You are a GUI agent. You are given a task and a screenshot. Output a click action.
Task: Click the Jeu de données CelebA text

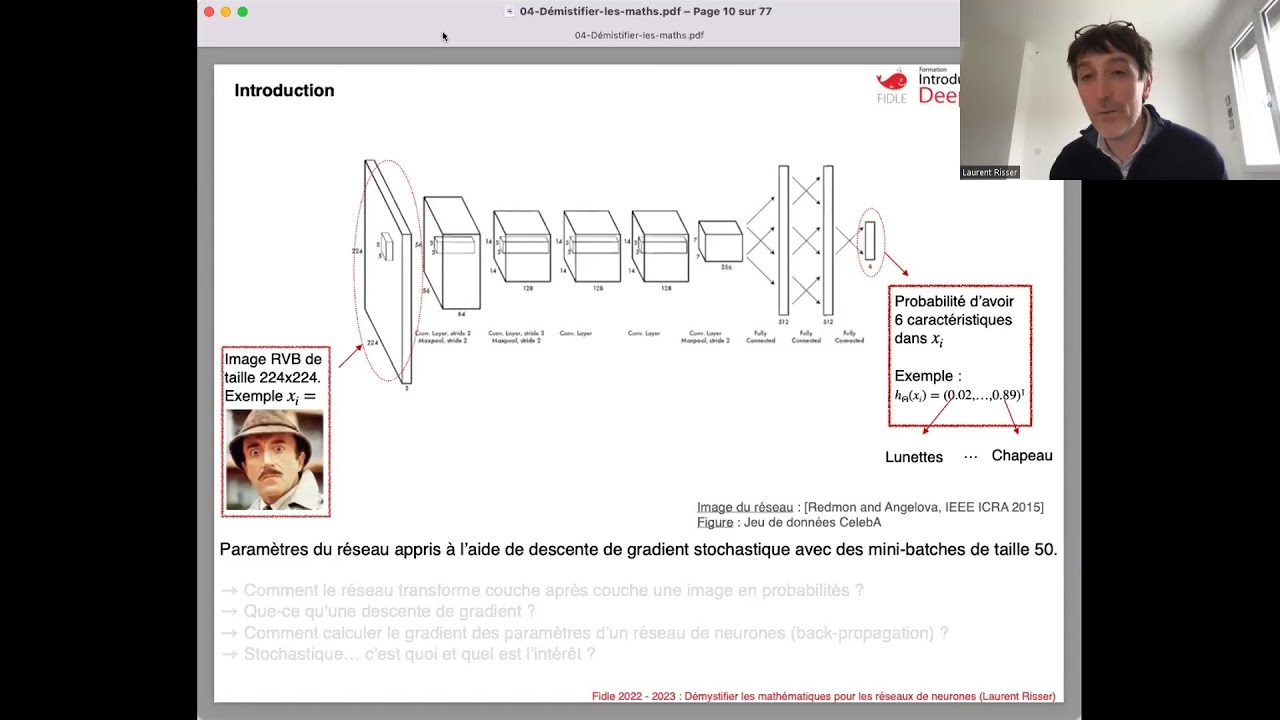[812, 522]
